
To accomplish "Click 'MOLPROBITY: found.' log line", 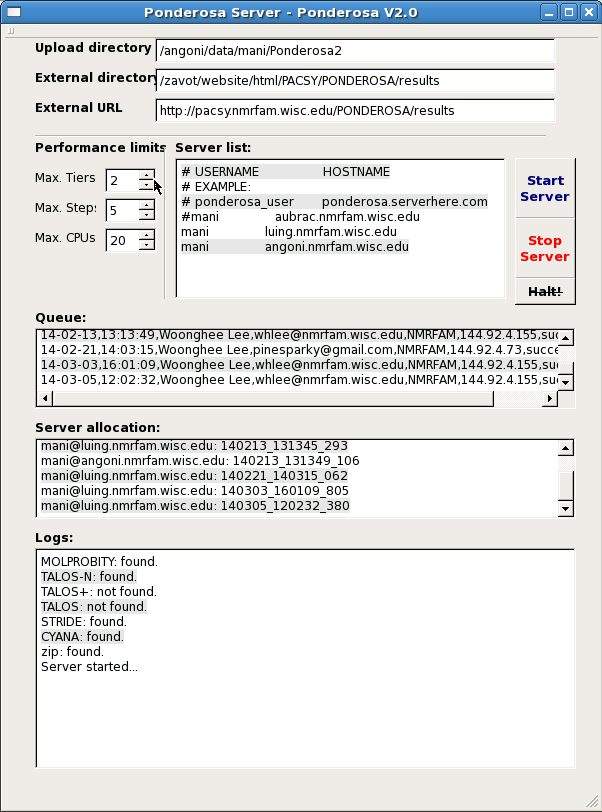I will [99, 562].
